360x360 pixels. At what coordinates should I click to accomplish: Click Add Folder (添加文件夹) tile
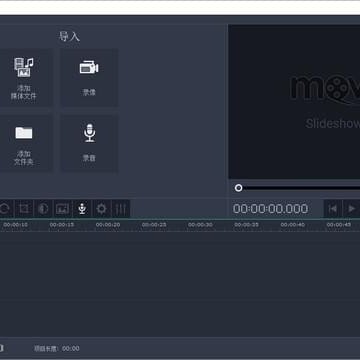[24, 143]
